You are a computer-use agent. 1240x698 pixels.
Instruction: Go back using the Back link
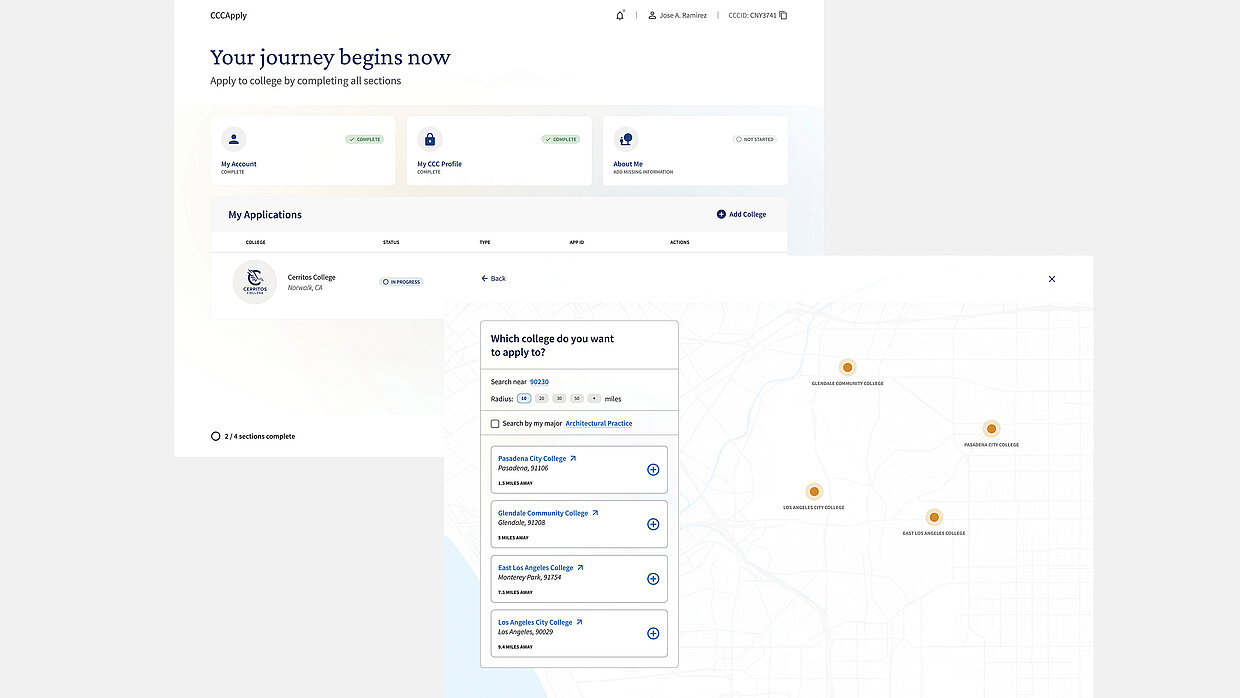coord(493,279)
